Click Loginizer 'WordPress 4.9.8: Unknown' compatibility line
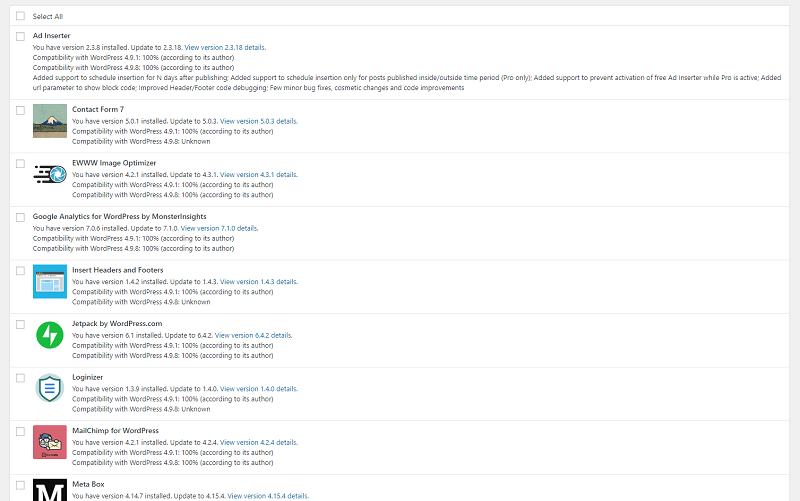 click(x=141, y=409)
